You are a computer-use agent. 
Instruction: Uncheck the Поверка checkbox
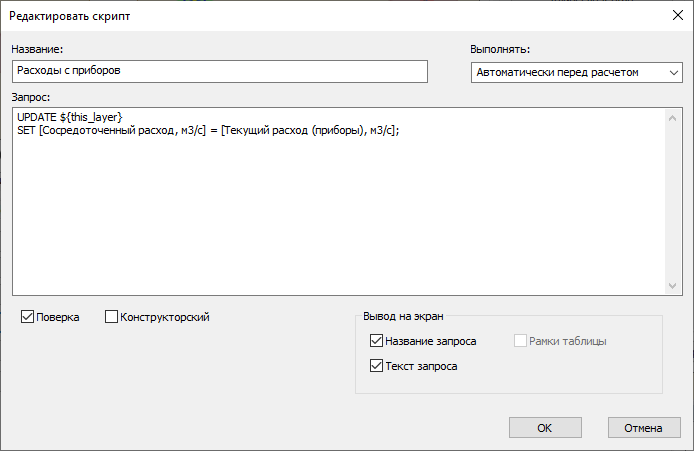click(x=28, y=317)
